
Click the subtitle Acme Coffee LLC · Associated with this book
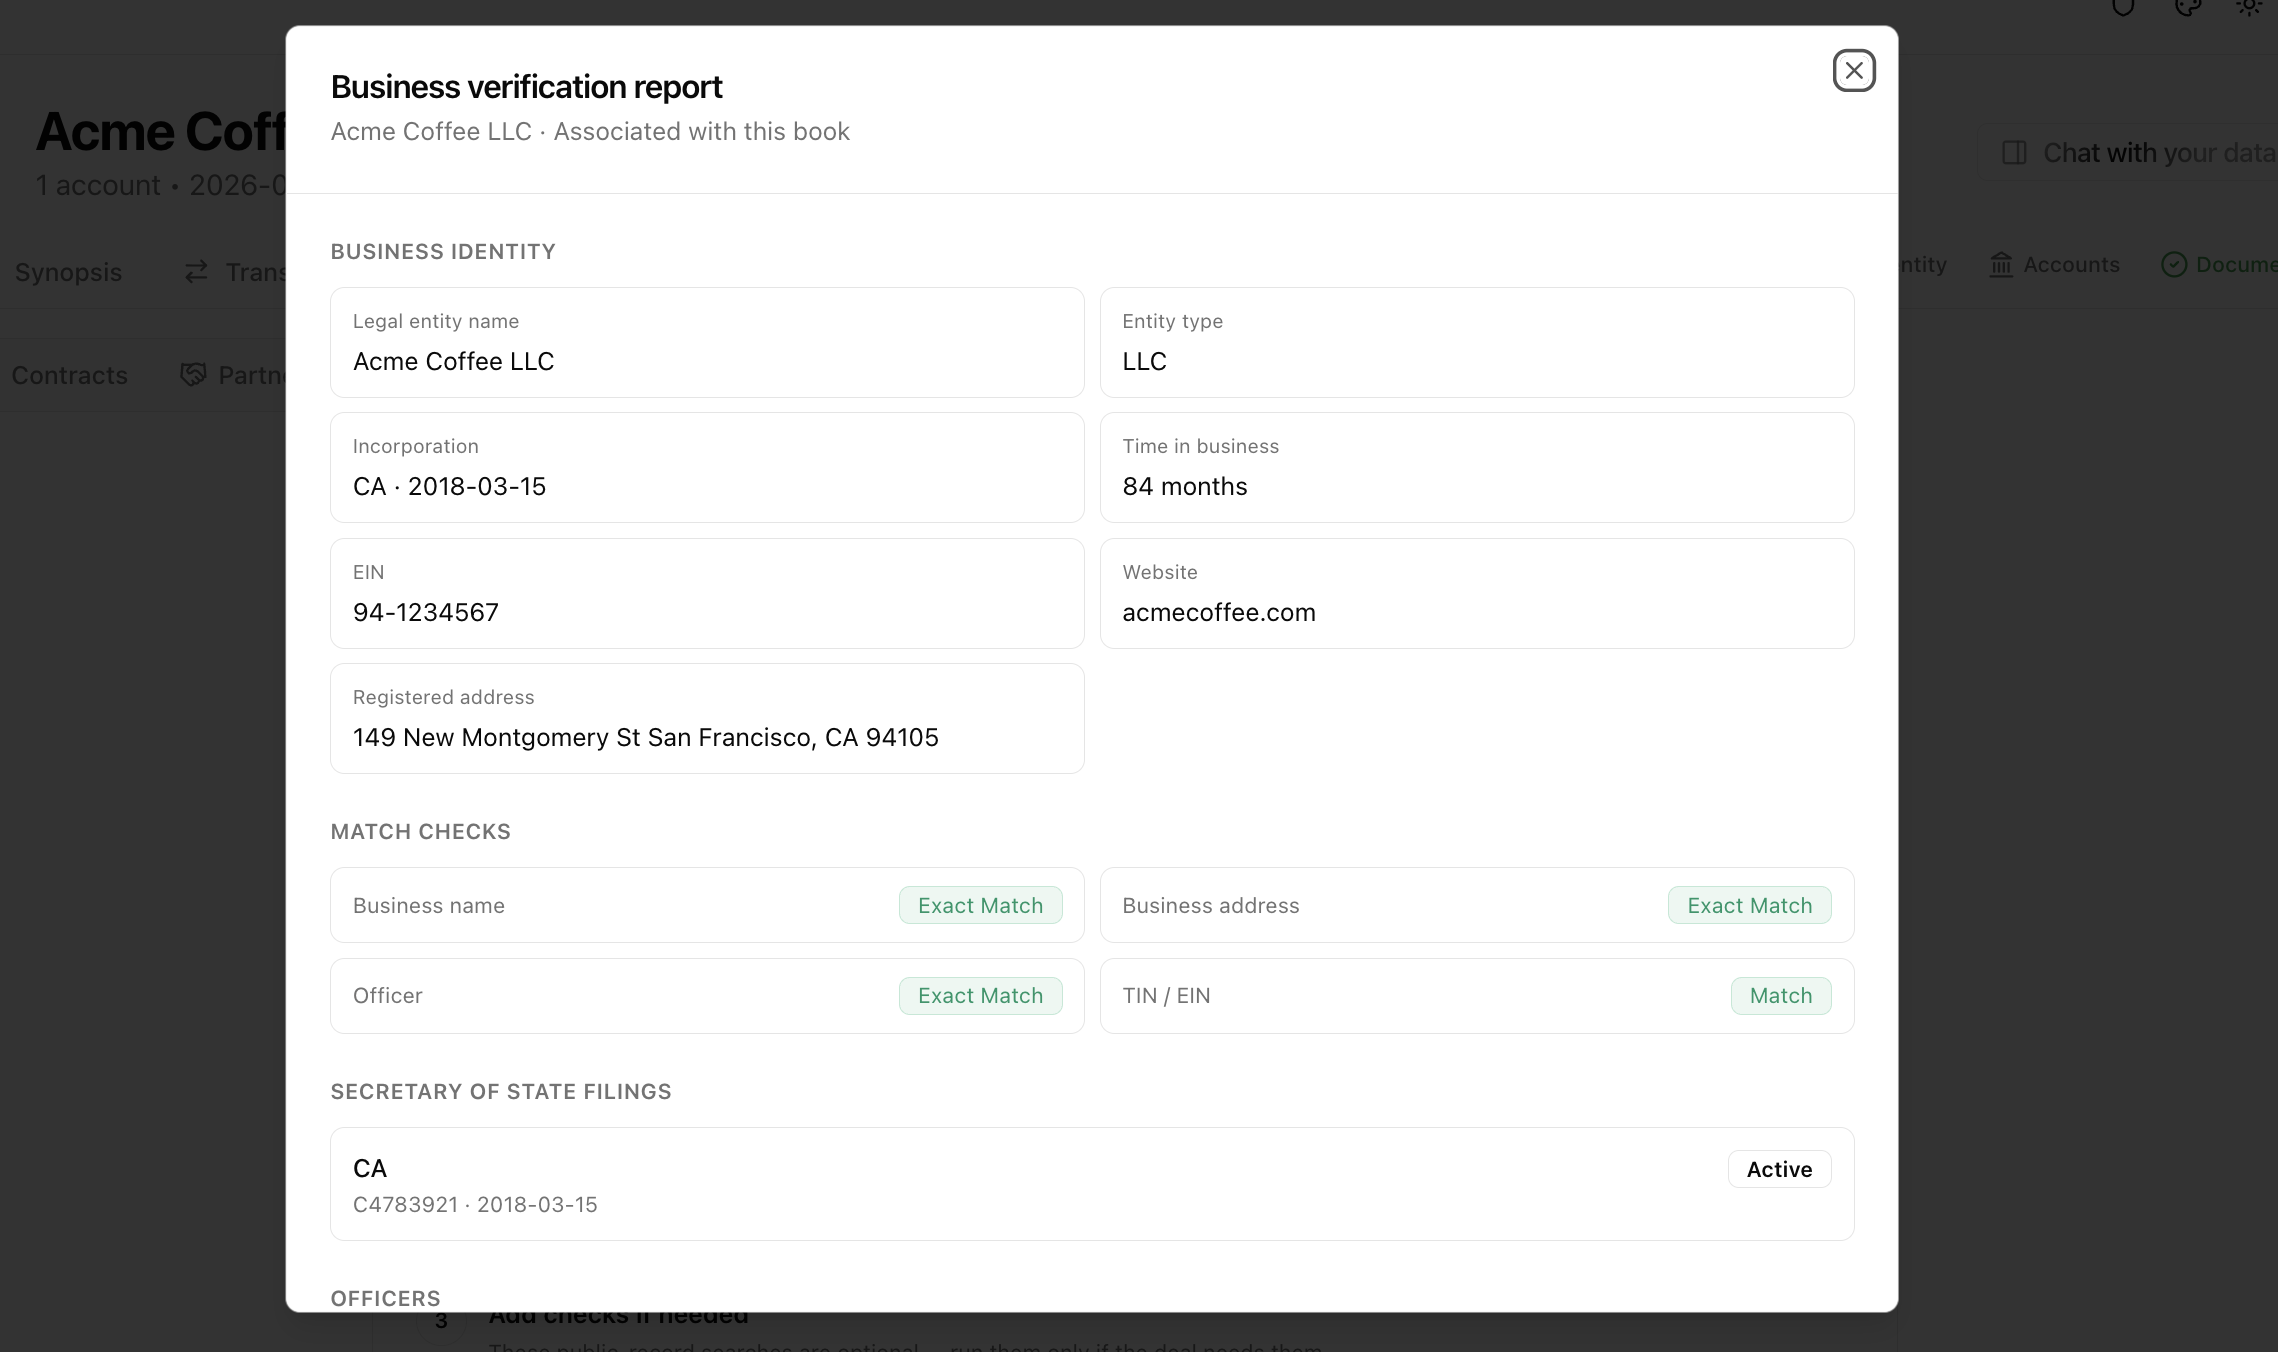(590, 131)
